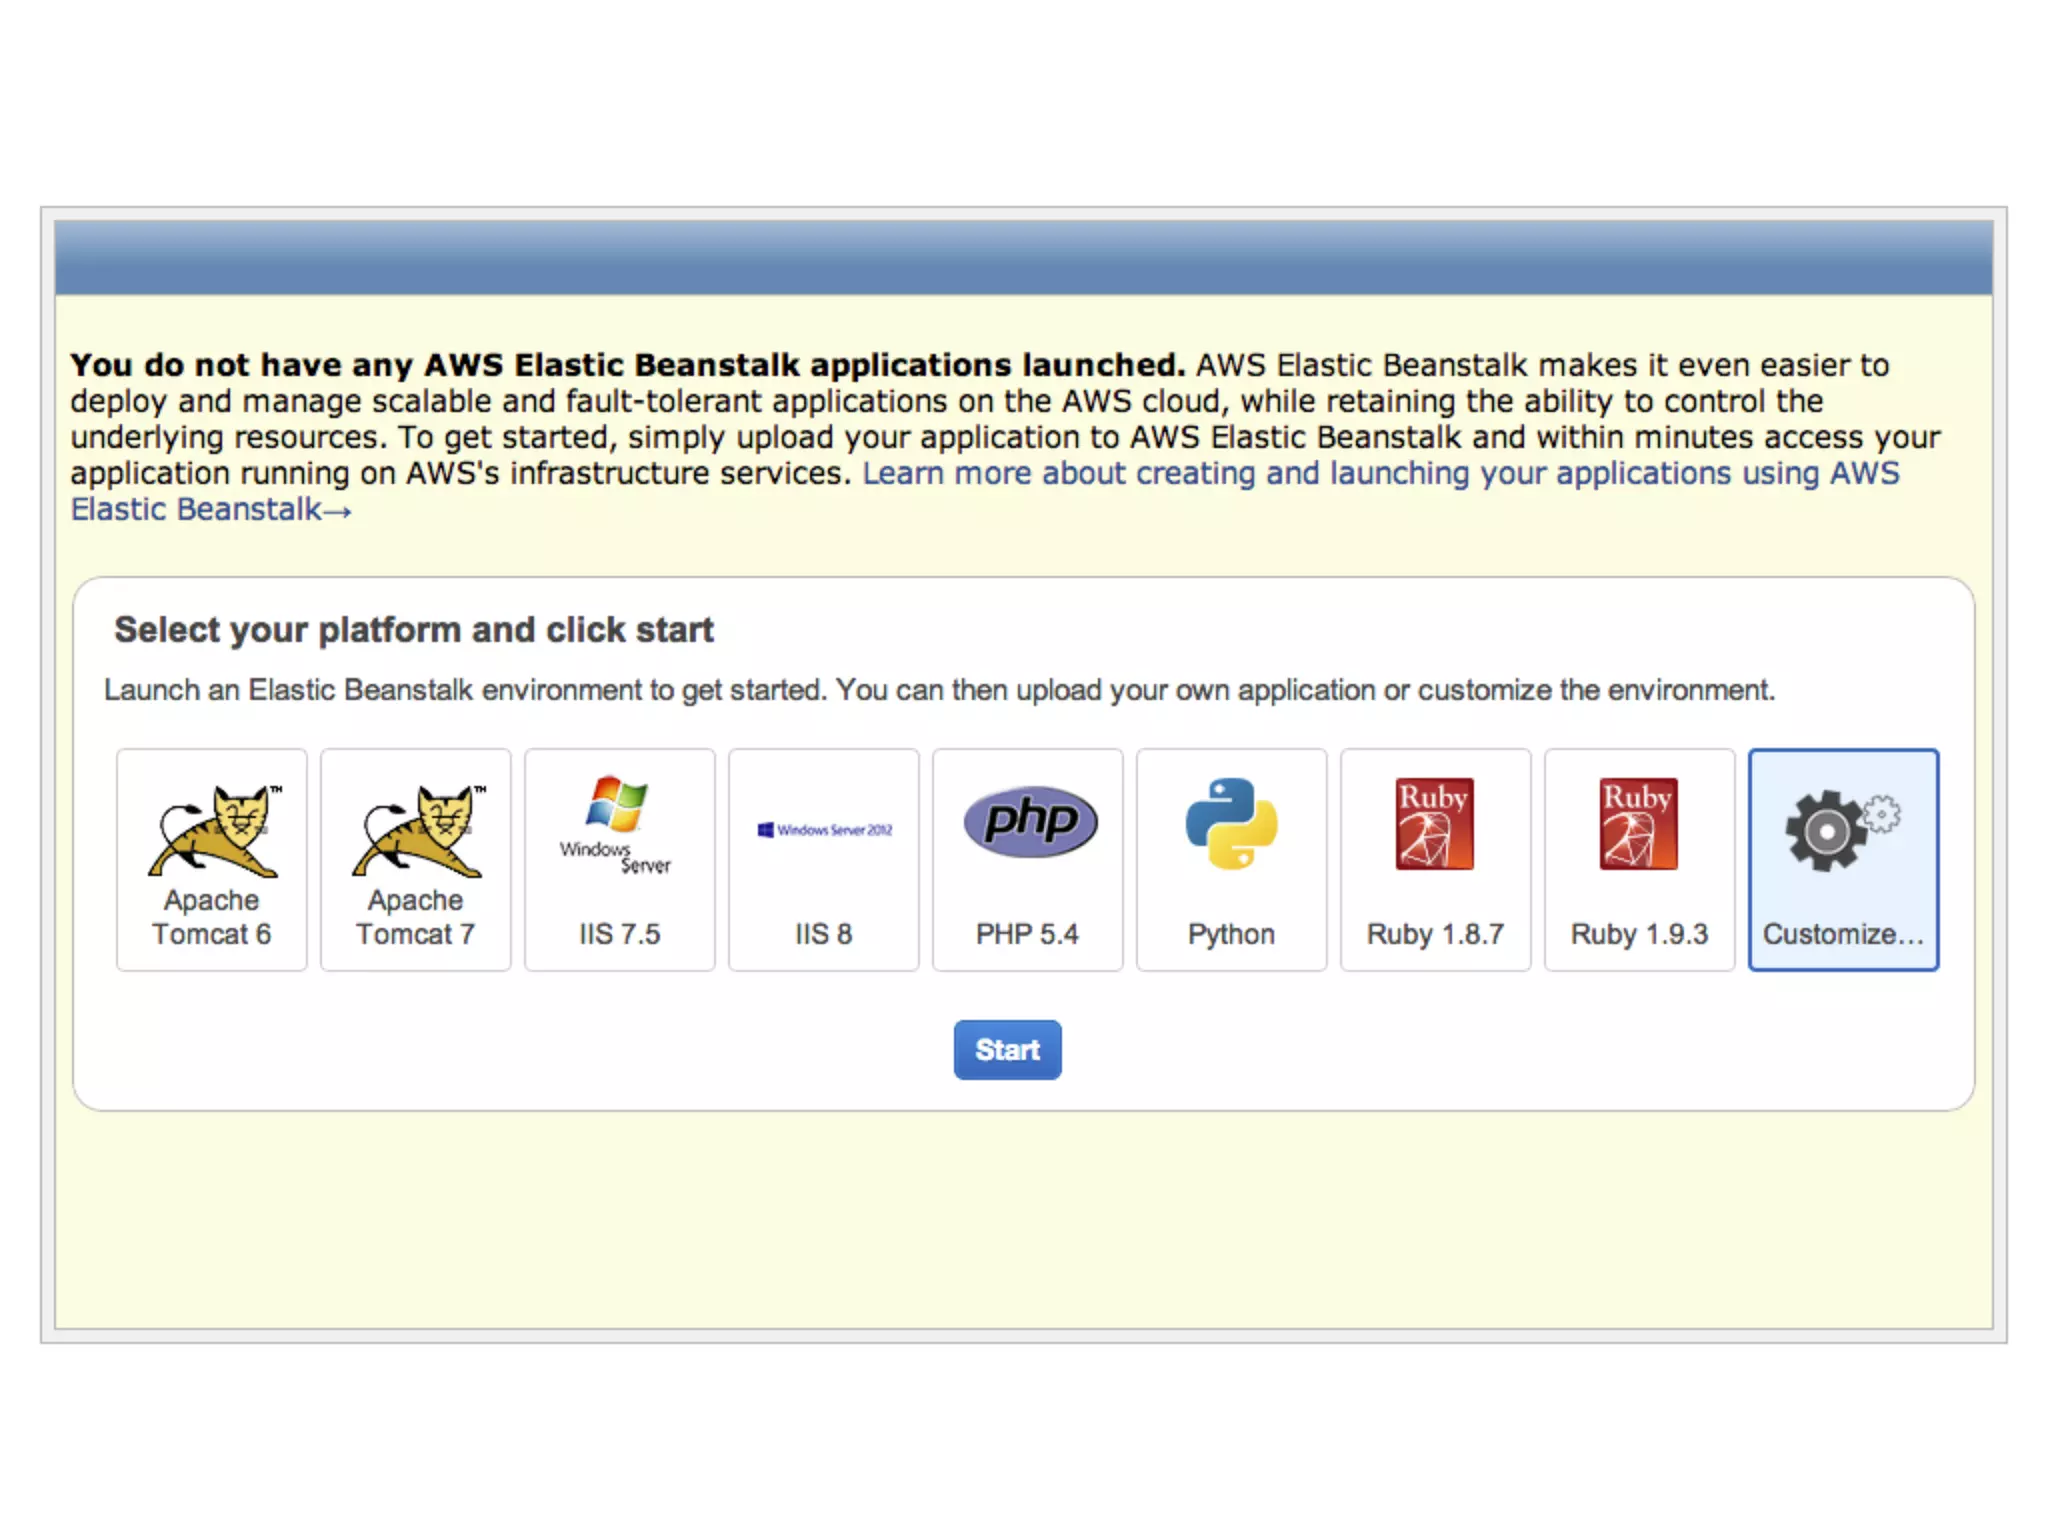Pick the Ruby 1.8.7 platform label

pyautogui.click(x=1435, y=934)
